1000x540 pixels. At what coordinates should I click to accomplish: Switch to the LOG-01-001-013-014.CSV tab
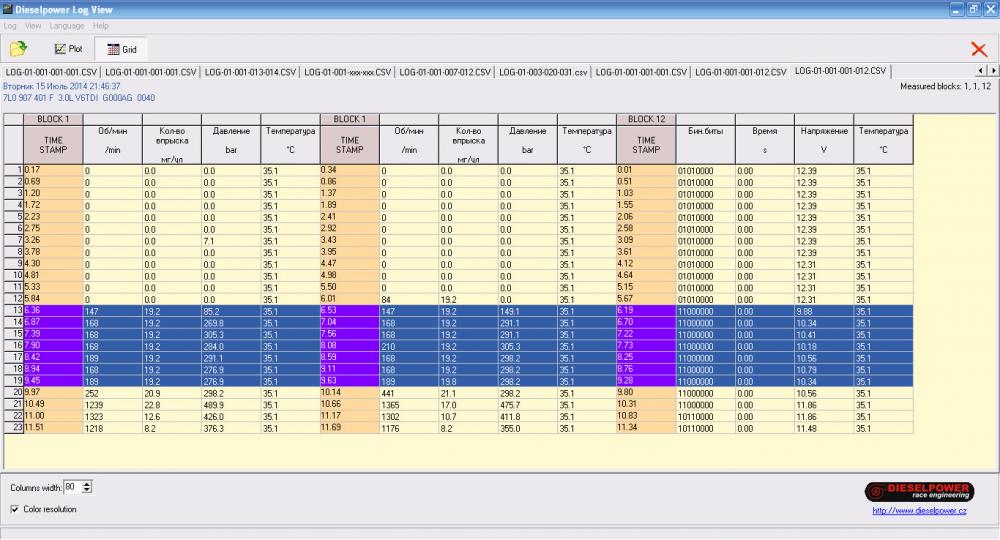click(x=250, y=72)
